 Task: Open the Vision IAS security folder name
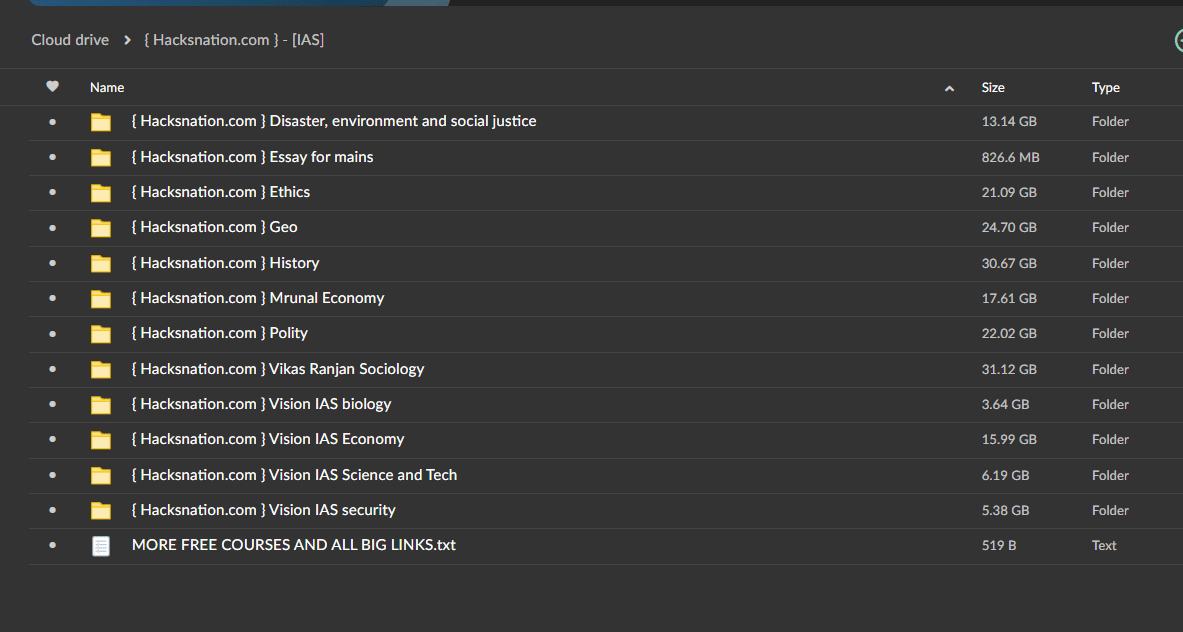click(x=263, y=510)
